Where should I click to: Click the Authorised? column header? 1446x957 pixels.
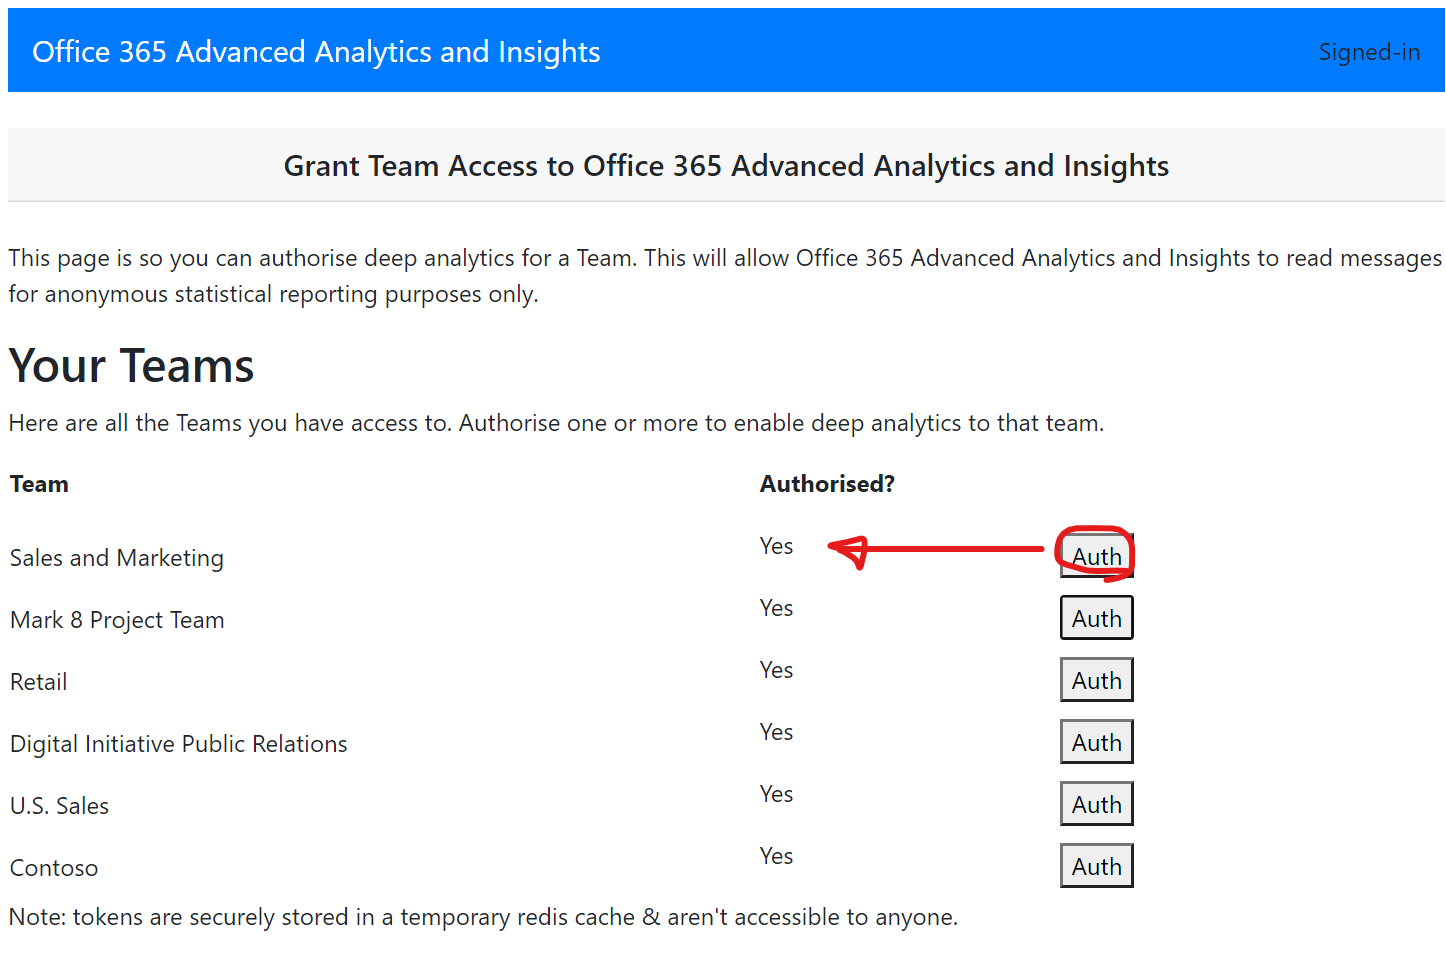827,484
